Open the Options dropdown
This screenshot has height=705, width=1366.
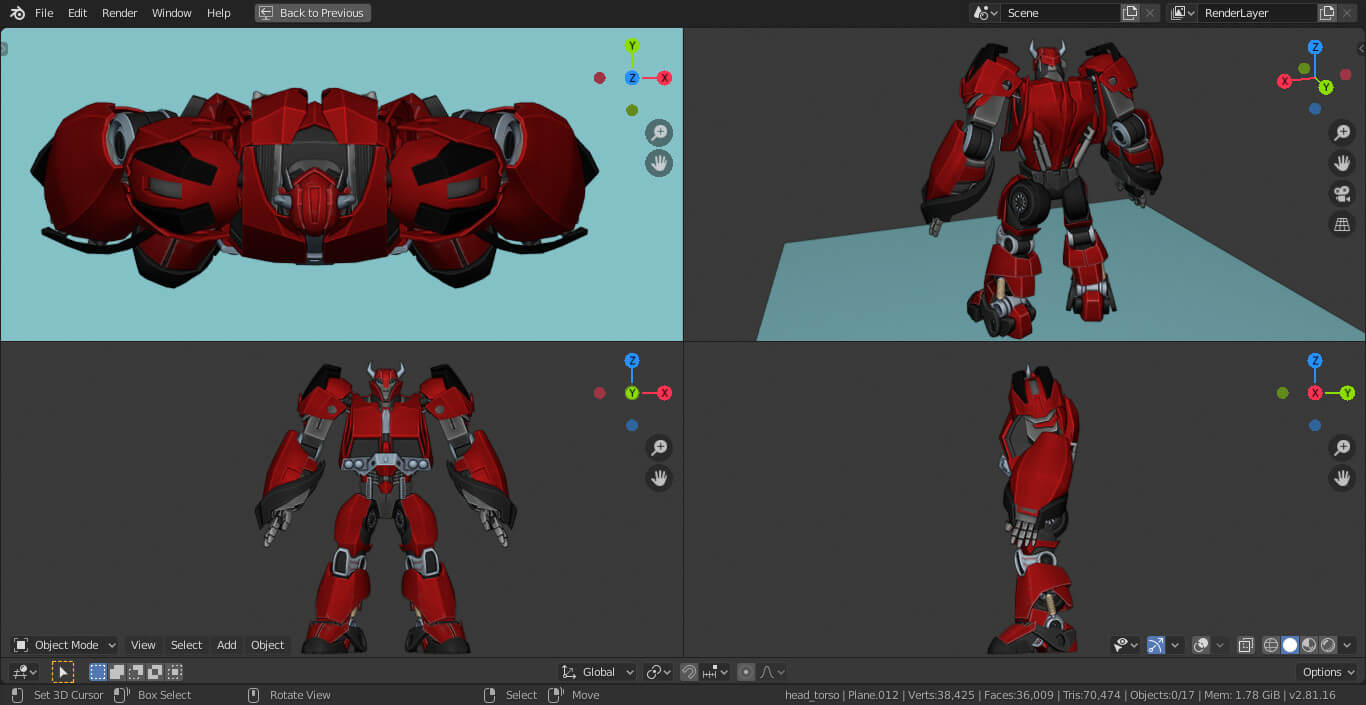click(1328, 672)
